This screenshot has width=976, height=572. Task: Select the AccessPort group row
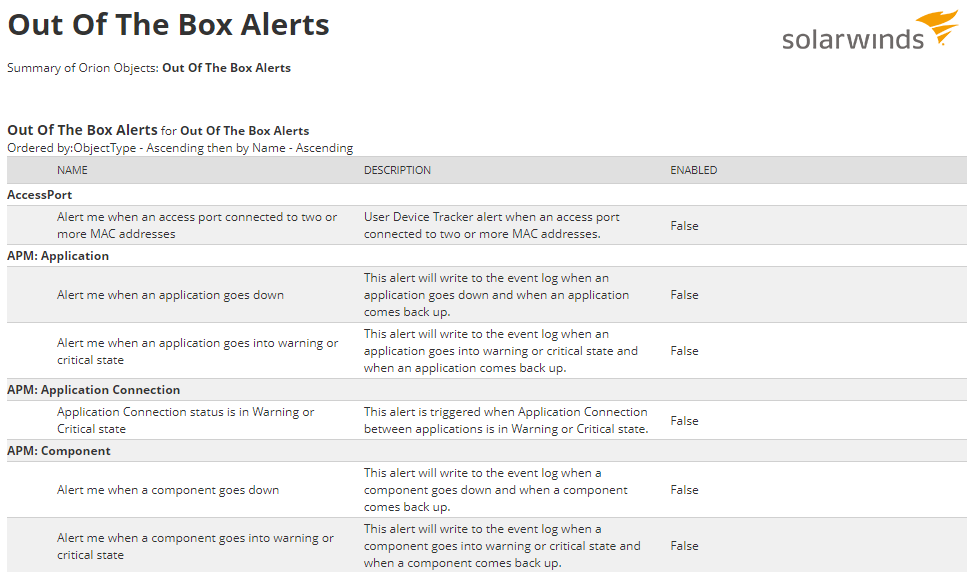pos(487,195)
